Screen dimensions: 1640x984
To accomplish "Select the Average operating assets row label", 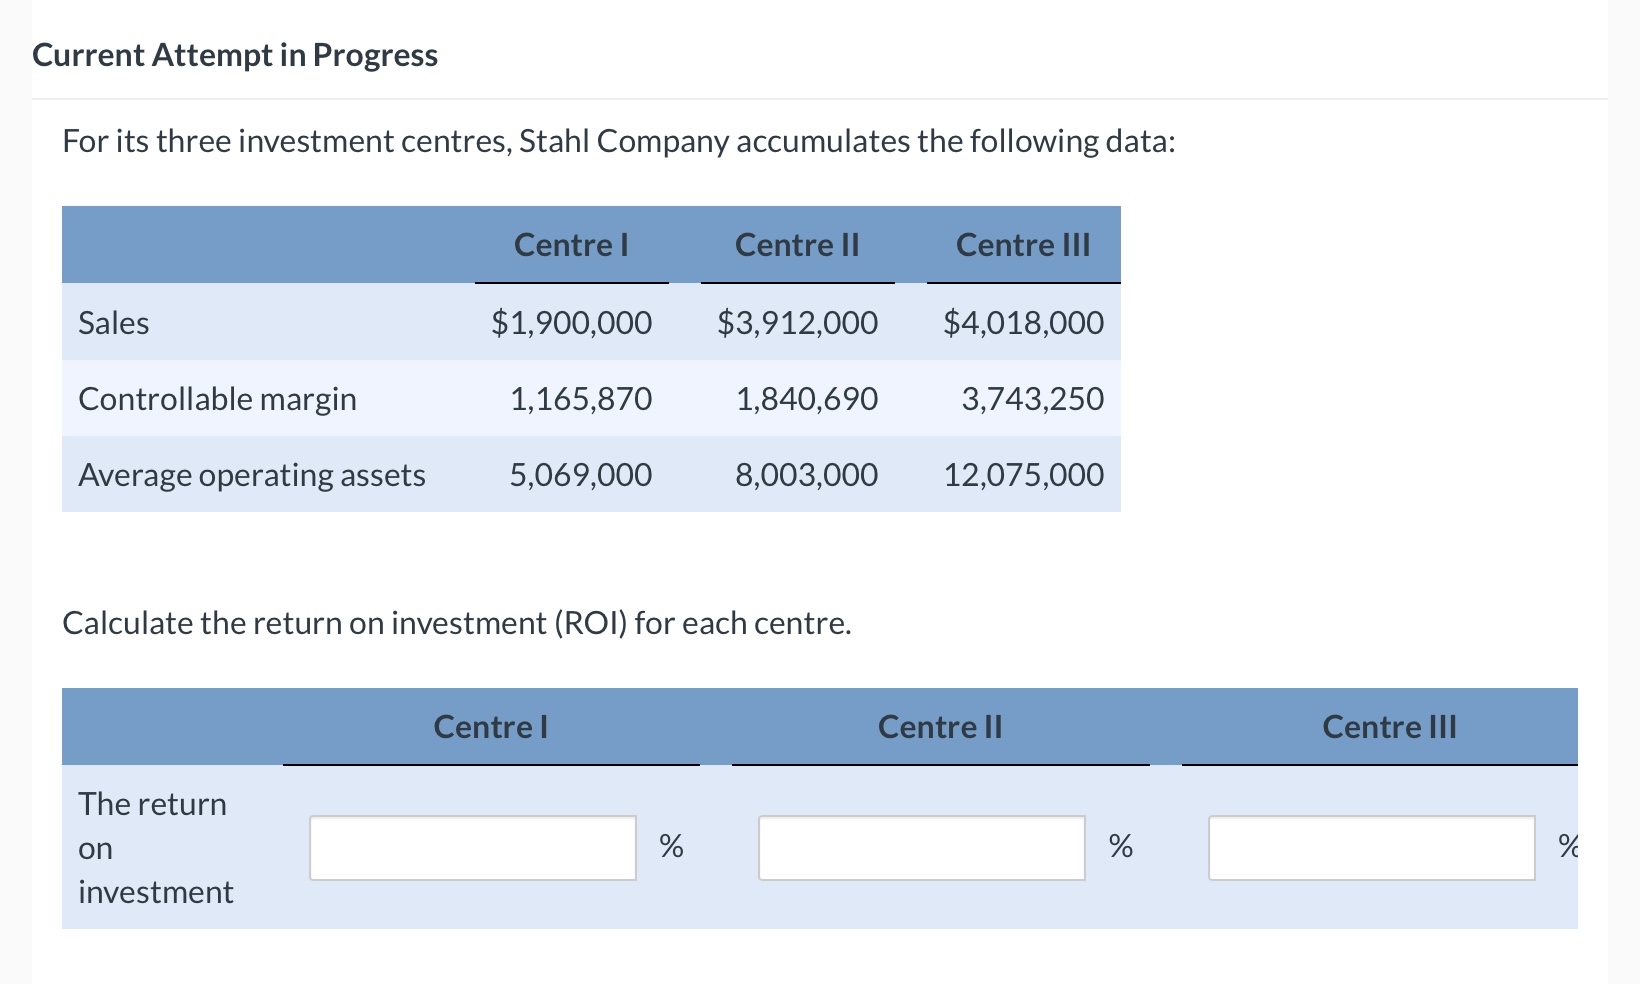I will [252, 474].
